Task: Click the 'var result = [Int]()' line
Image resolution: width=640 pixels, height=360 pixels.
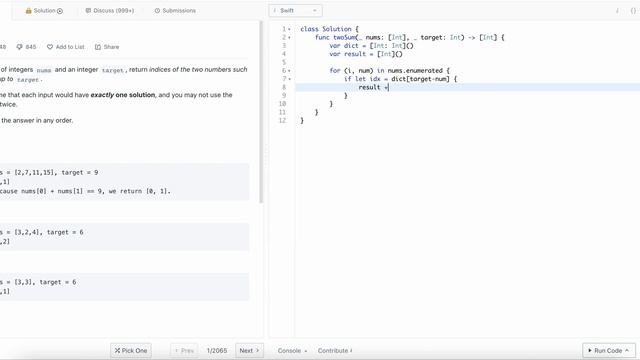Action: point(366,54)
